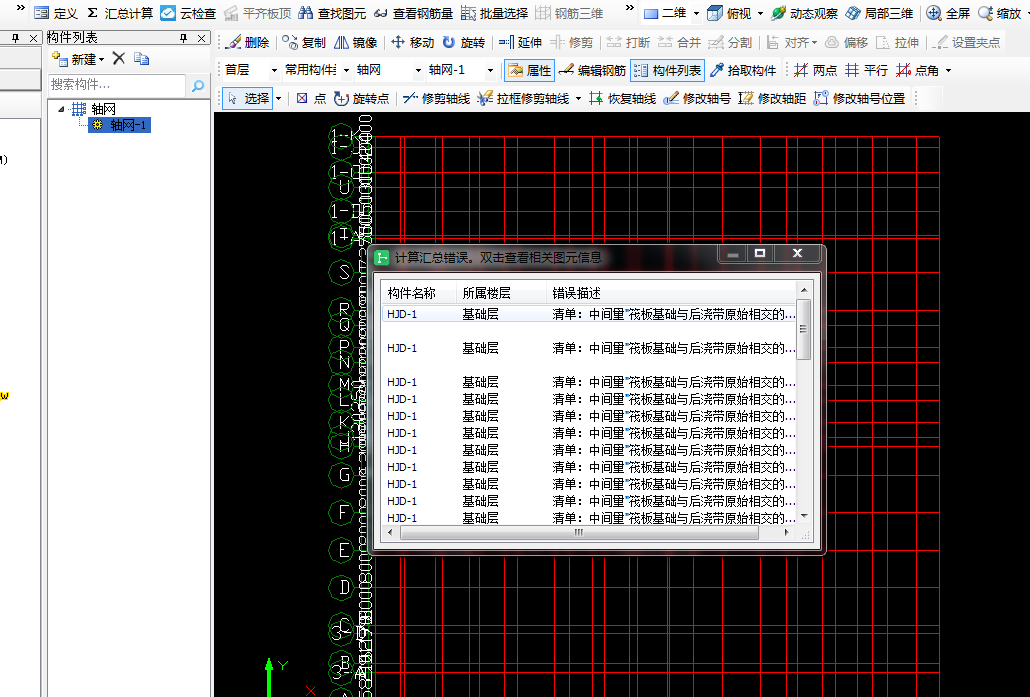Screen dimensions: 1030x697
Task: Select the 点 point drawing tool
Action: tap(311, 99)
